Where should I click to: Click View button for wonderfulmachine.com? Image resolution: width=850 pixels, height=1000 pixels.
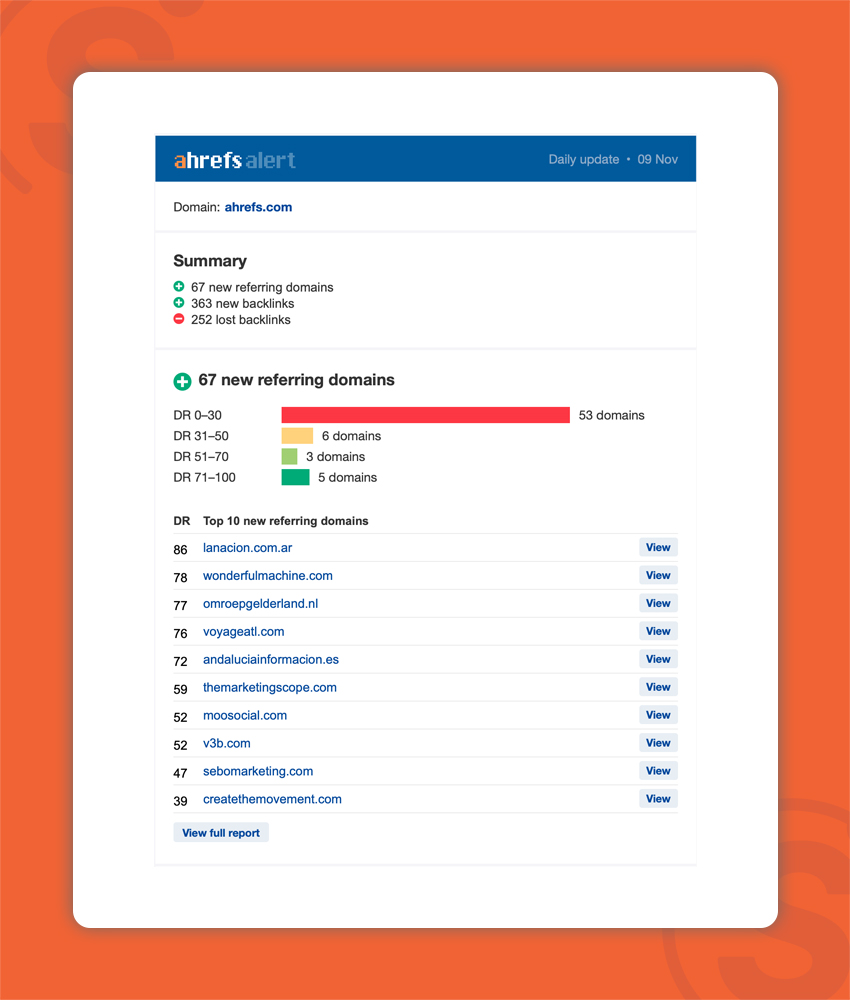pos(658,575)
